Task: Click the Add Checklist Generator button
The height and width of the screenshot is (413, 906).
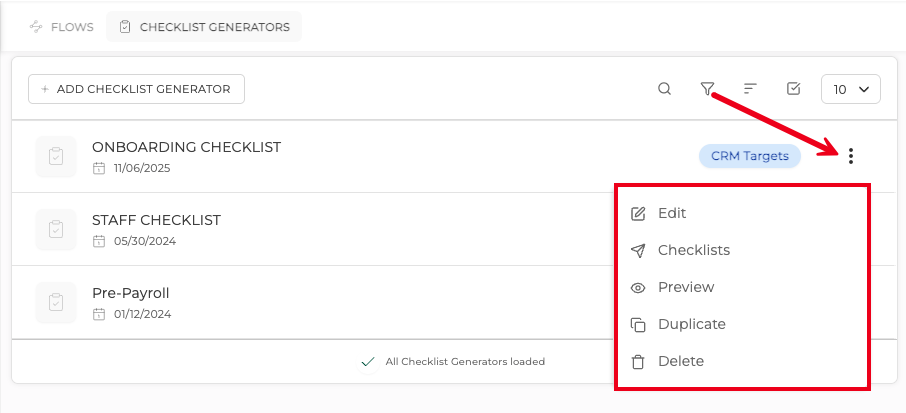Action: click(136, 89)
